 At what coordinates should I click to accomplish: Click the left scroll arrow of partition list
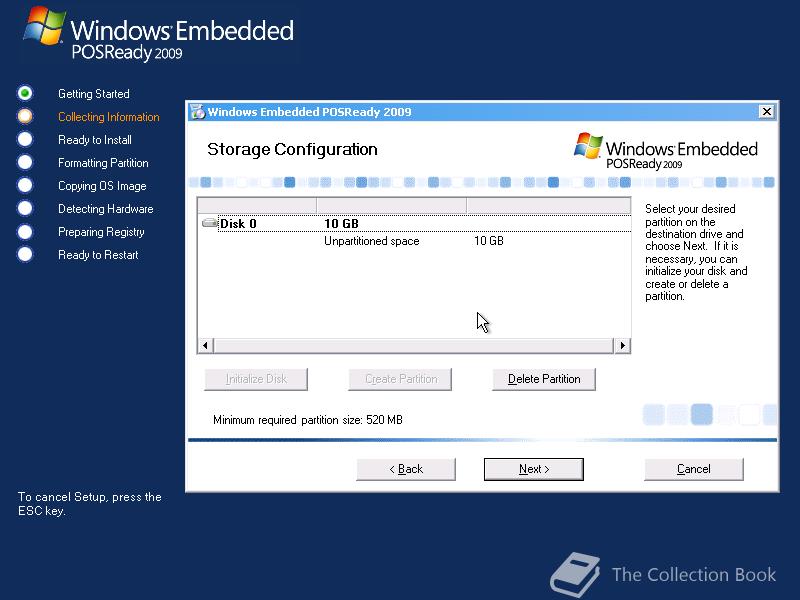205,345
